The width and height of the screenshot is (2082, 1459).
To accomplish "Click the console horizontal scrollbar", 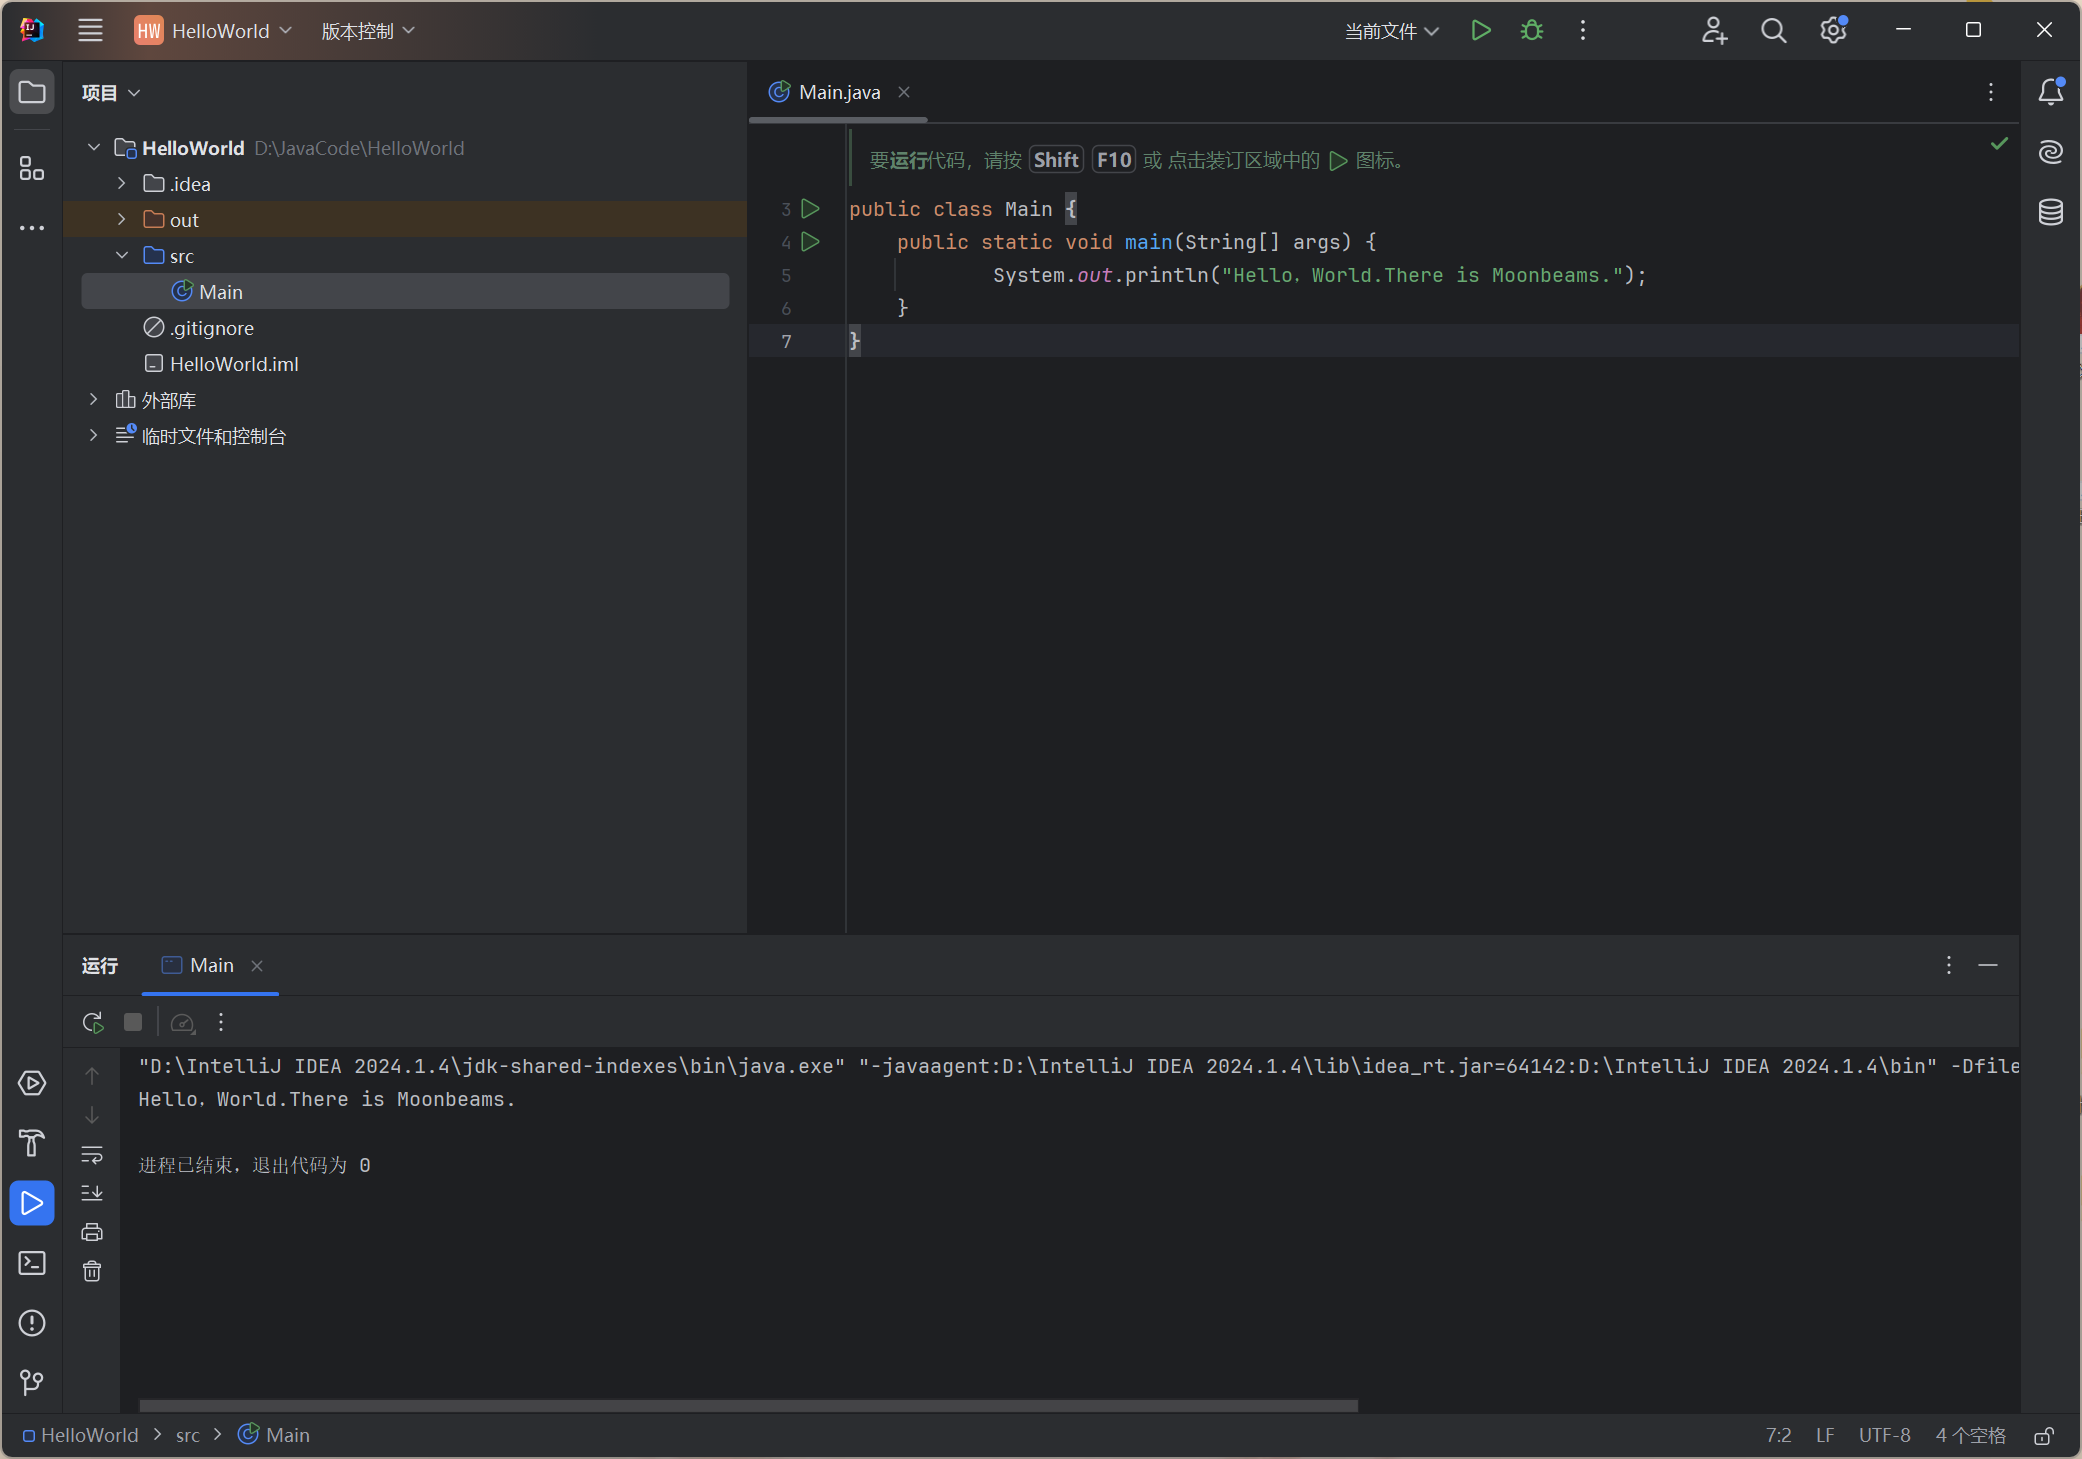I will (x=748, y=1405).
